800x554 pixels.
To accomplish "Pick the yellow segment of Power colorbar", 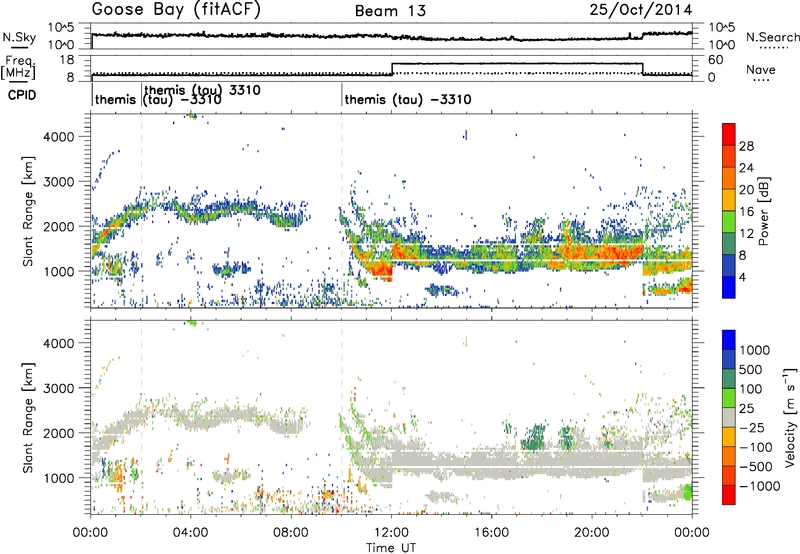I will 729,200.
